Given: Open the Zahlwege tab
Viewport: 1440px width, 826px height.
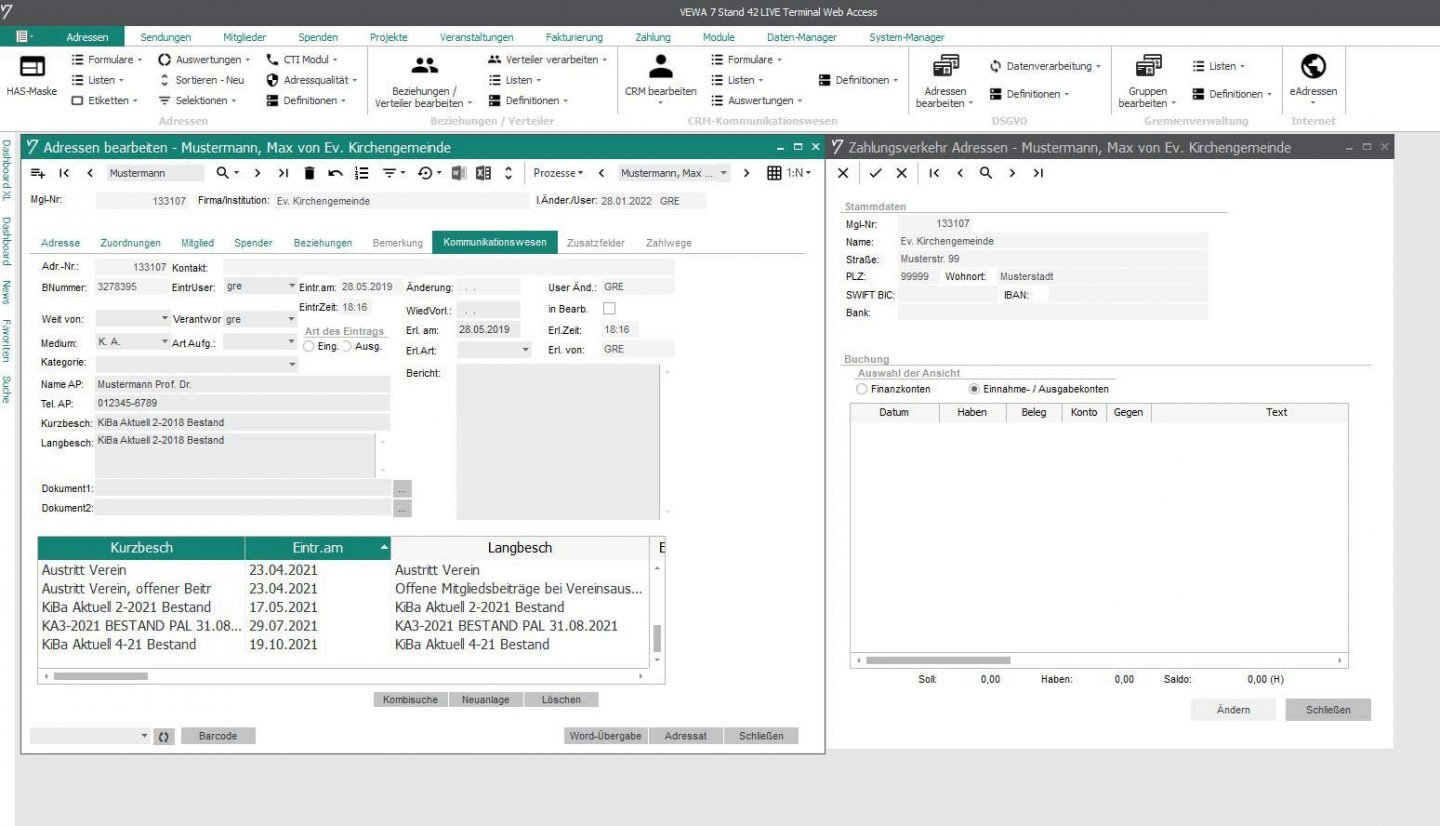Looking at the screenshot, I should (668, 243).
